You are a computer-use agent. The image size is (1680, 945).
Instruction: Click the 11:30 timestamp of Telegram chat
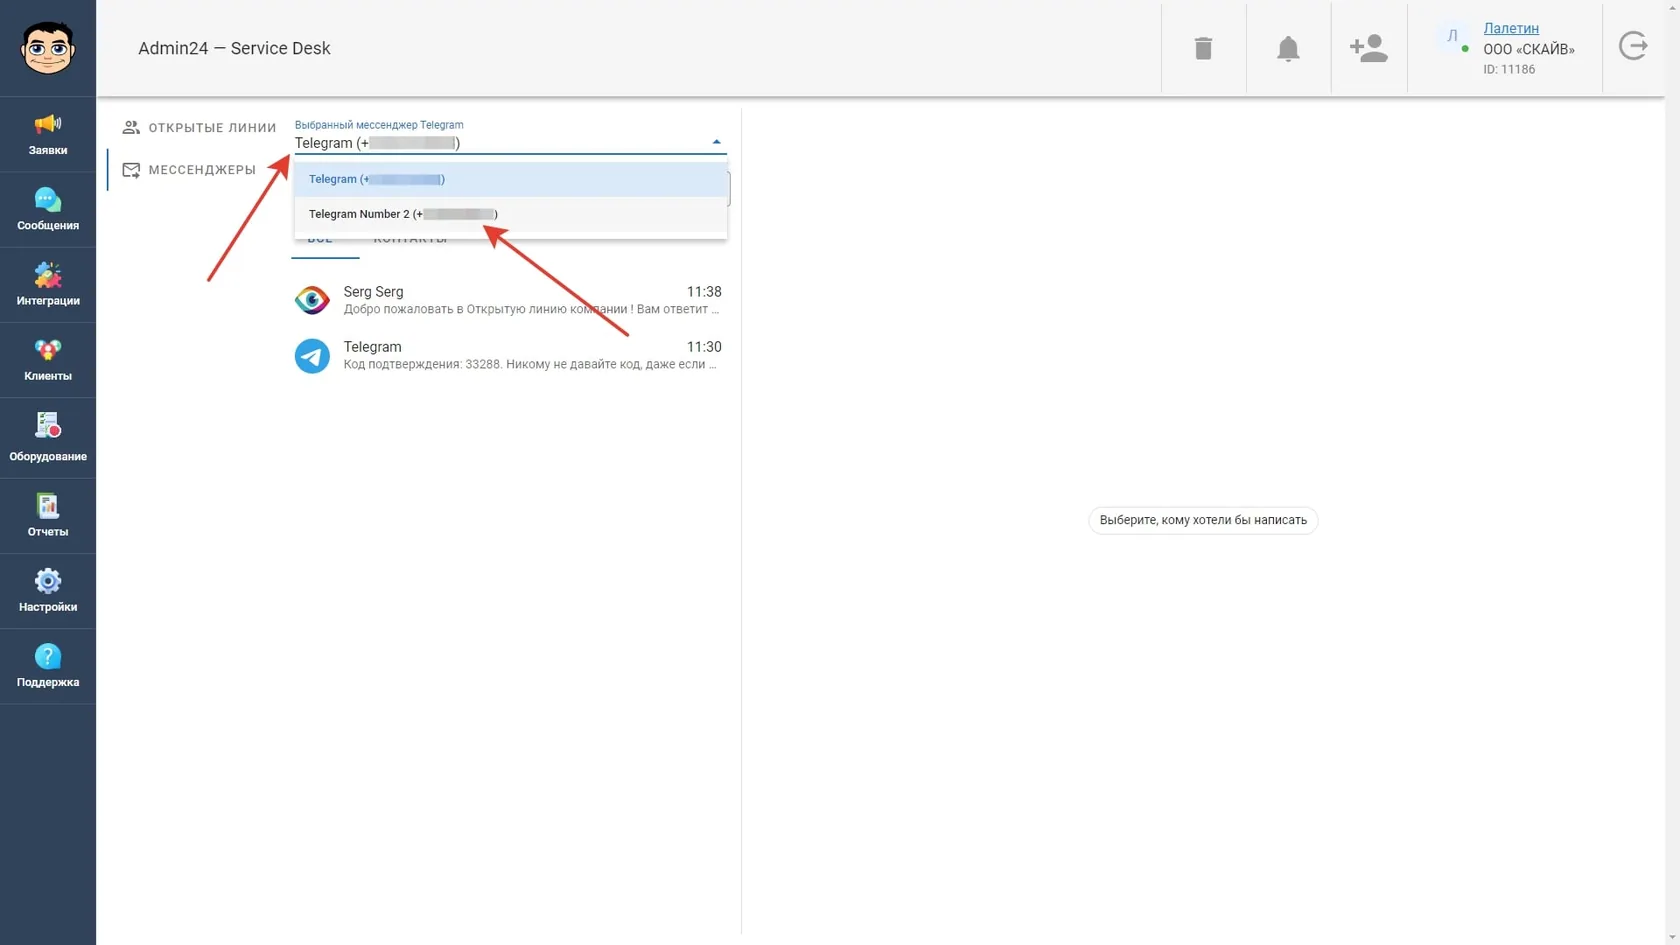[x=704, y=347]
